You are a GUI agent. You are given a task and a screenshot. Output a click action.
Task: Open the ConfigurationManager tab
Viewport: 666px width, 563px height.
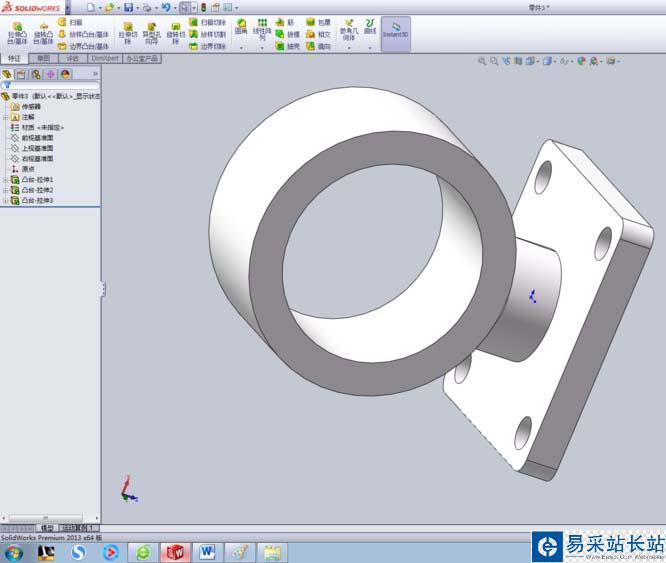coord(36,74)
